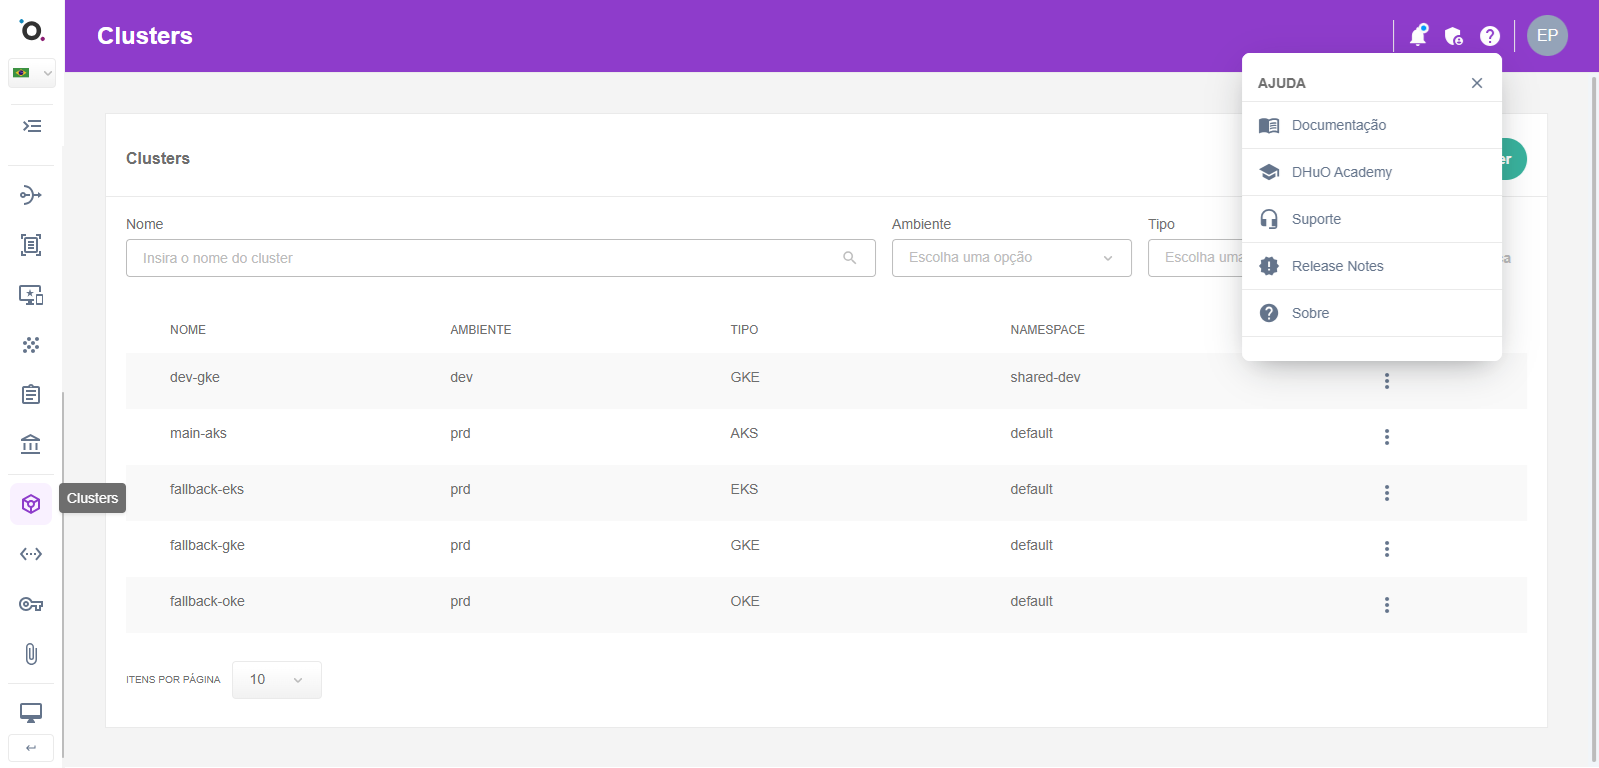Click the shared-dev namespace cell
This screenshot has height=768, width=1599.
(x=1045, y=377)
